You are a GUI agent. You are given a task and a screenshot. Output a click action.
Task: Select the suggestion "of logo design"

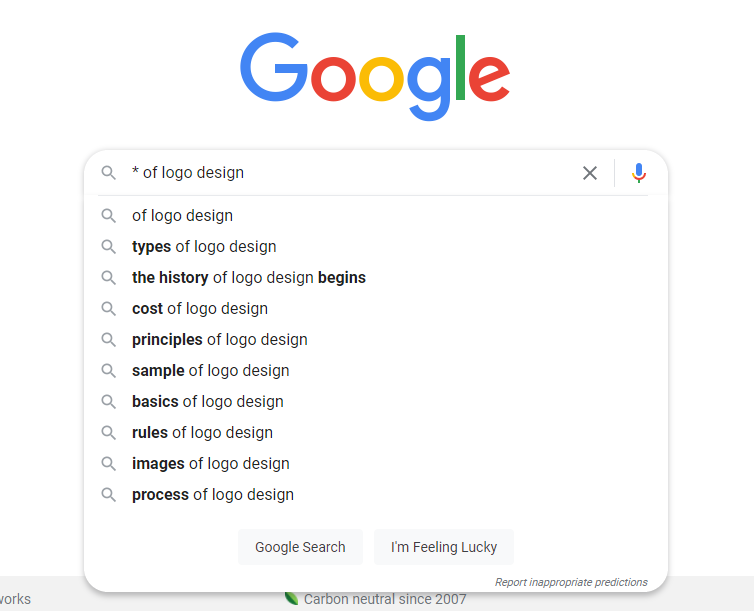pos(182,216)
